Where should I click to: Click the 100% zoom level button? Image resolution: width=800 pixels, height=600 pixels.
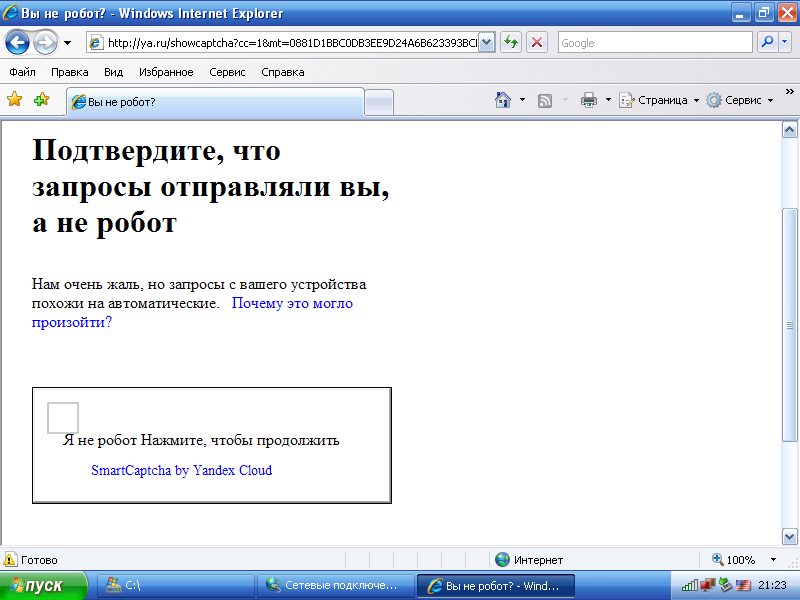(734, 560)
